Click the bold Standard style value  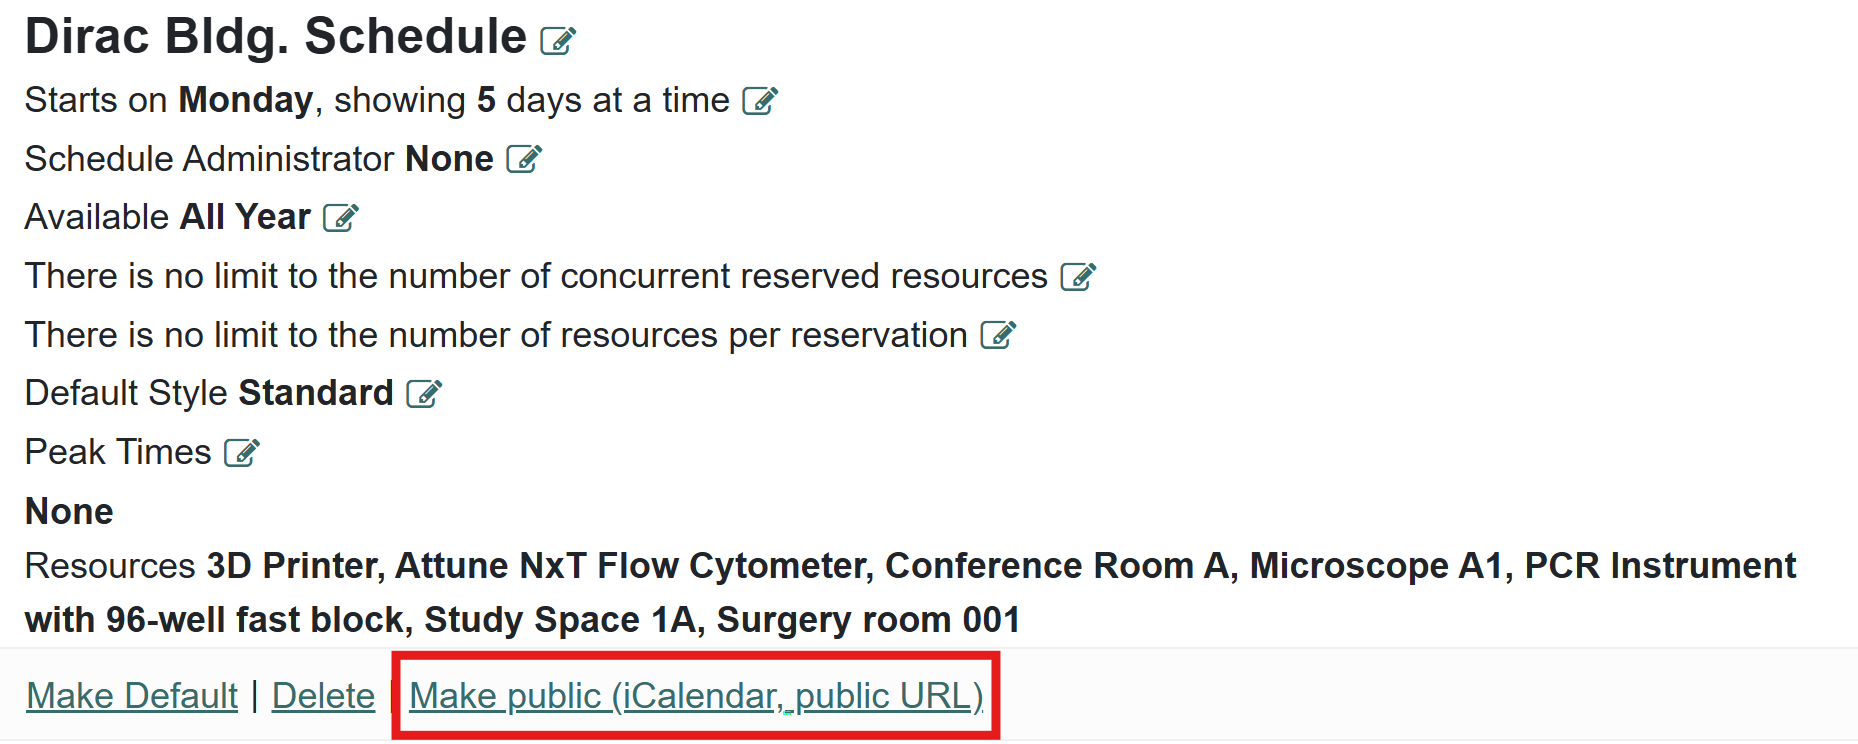316,393
